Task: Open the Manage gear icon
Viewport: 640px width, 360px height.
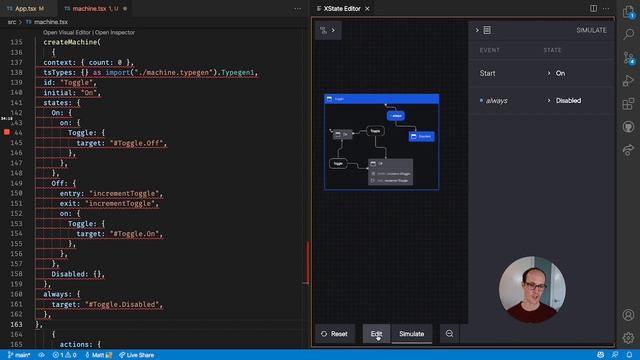Action: 629,338
